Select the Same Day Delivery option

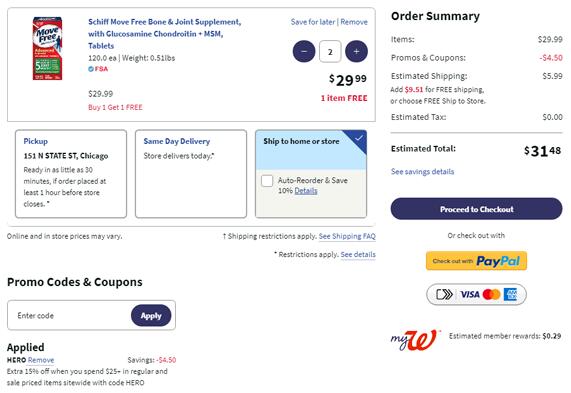pyautogui.click(x=191, y=174)
